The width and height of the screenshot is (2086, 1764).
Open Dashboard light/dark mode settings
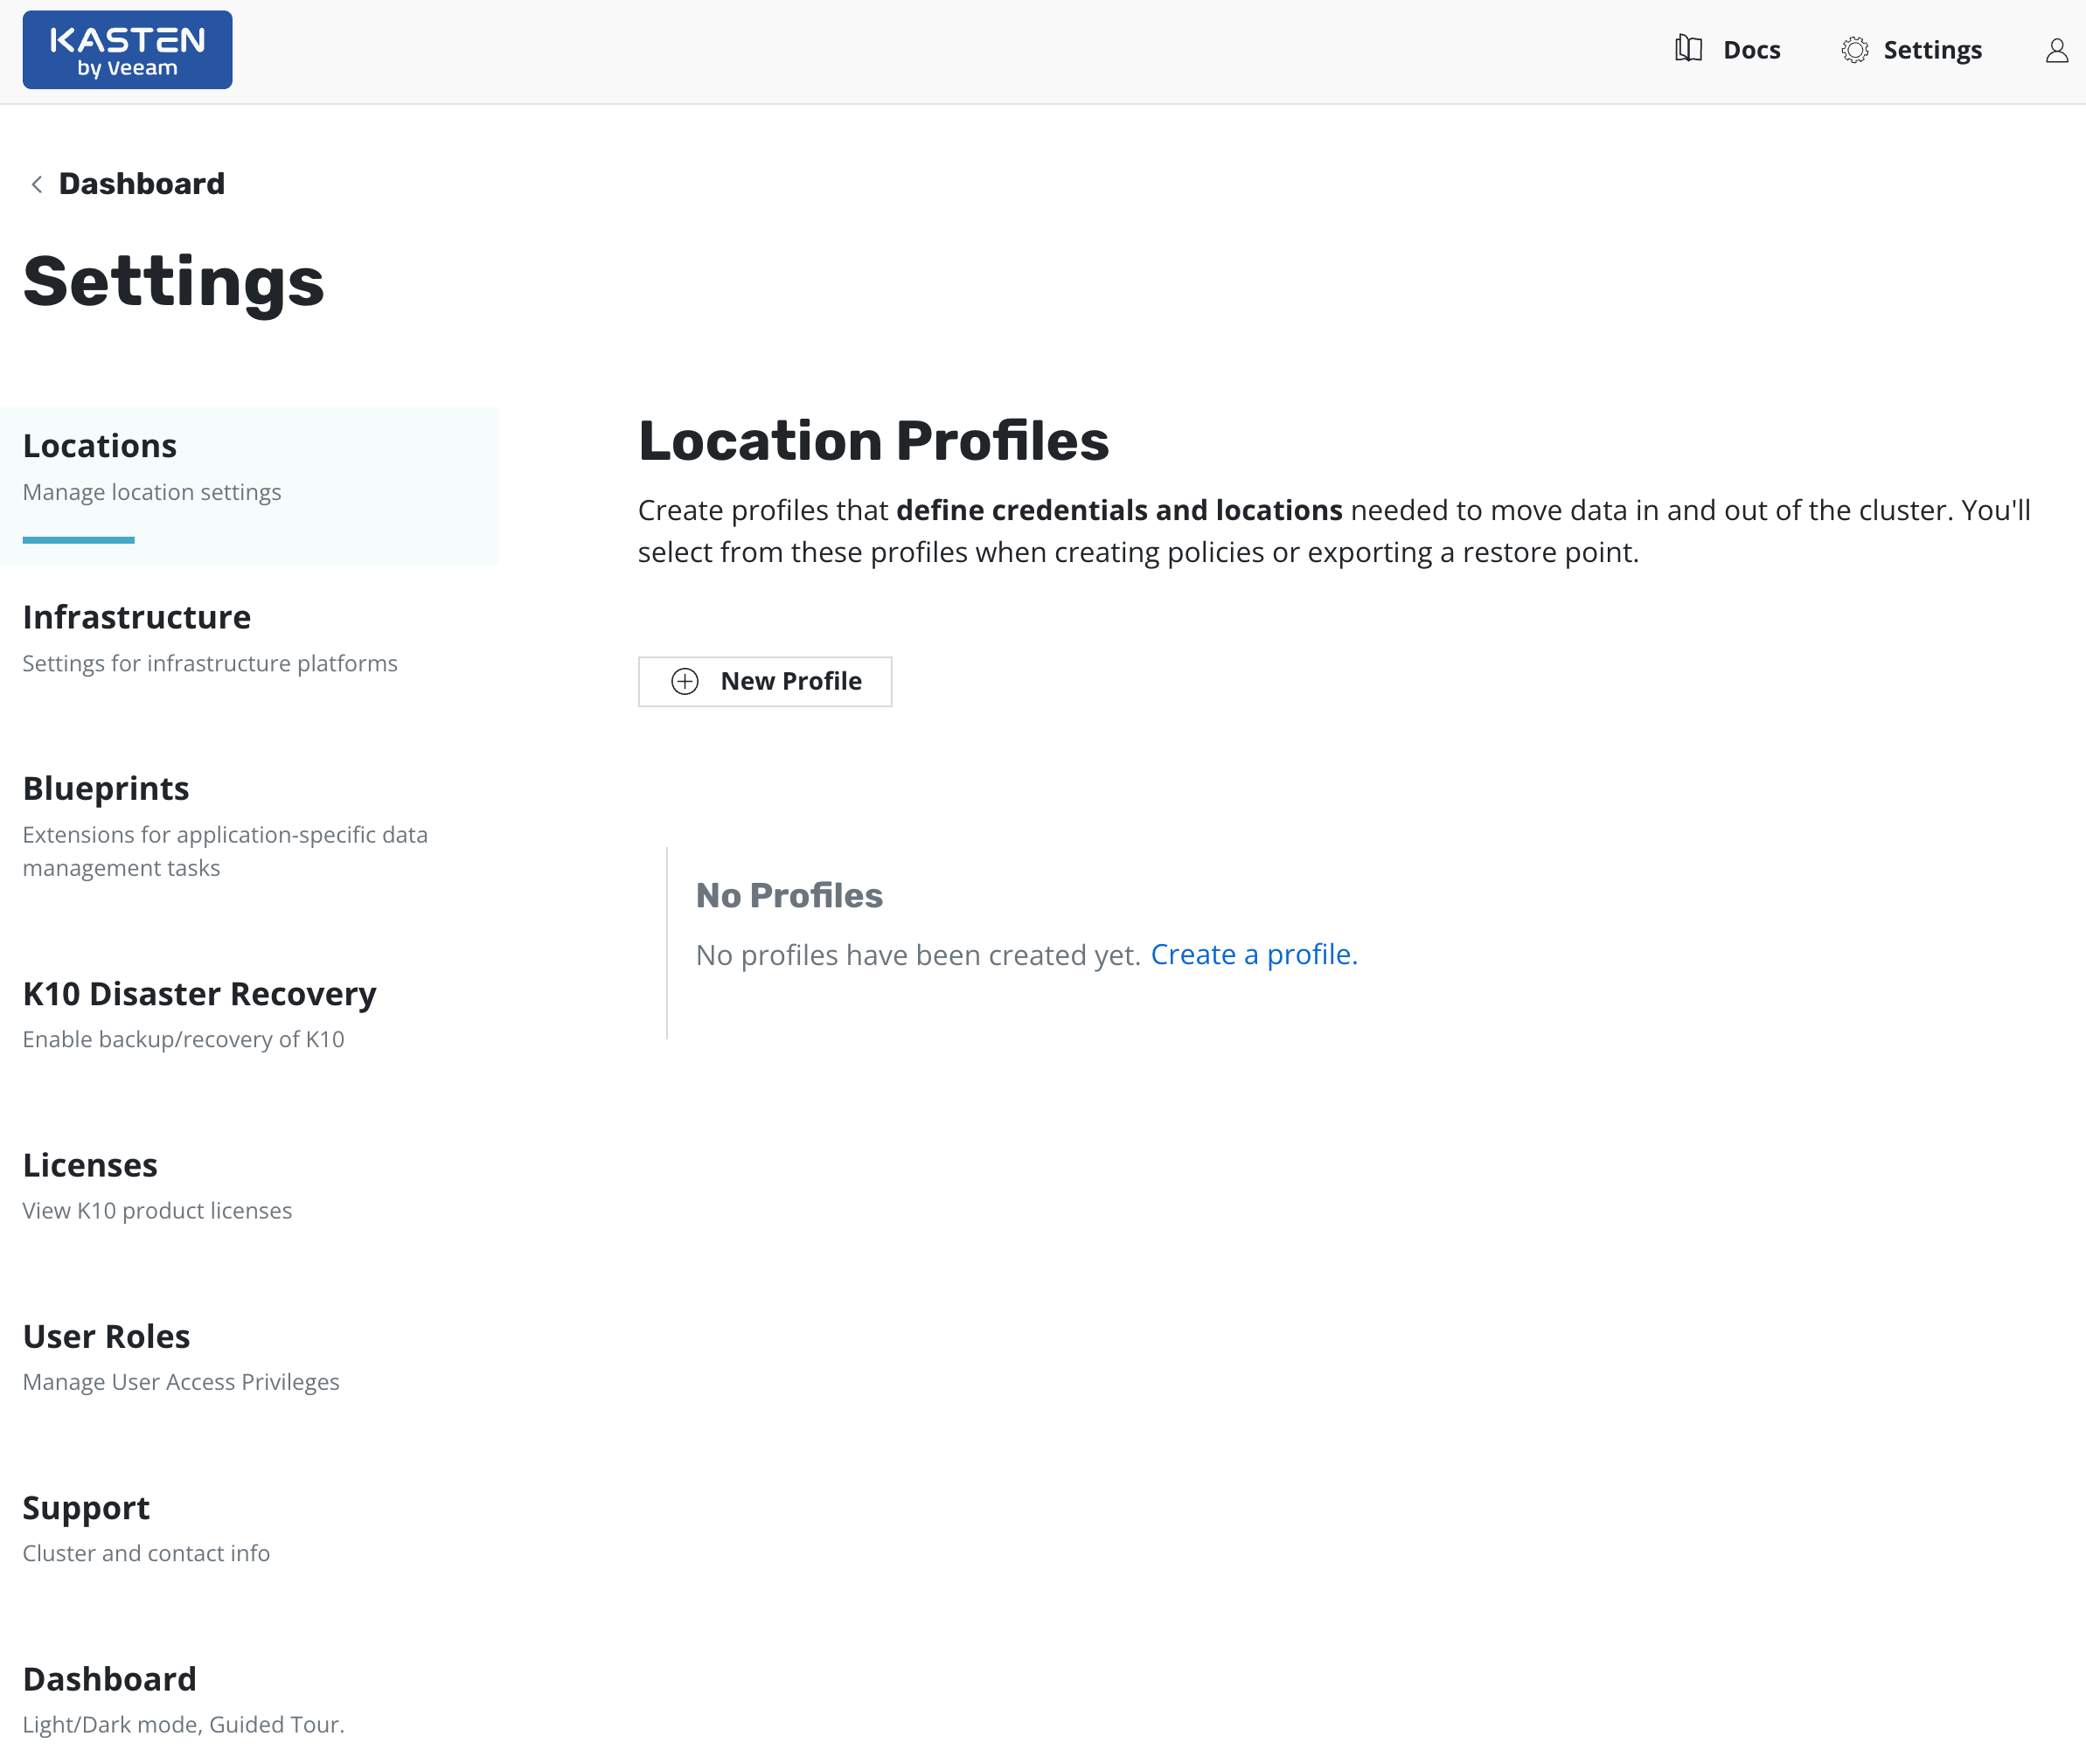coord(110,1680)
